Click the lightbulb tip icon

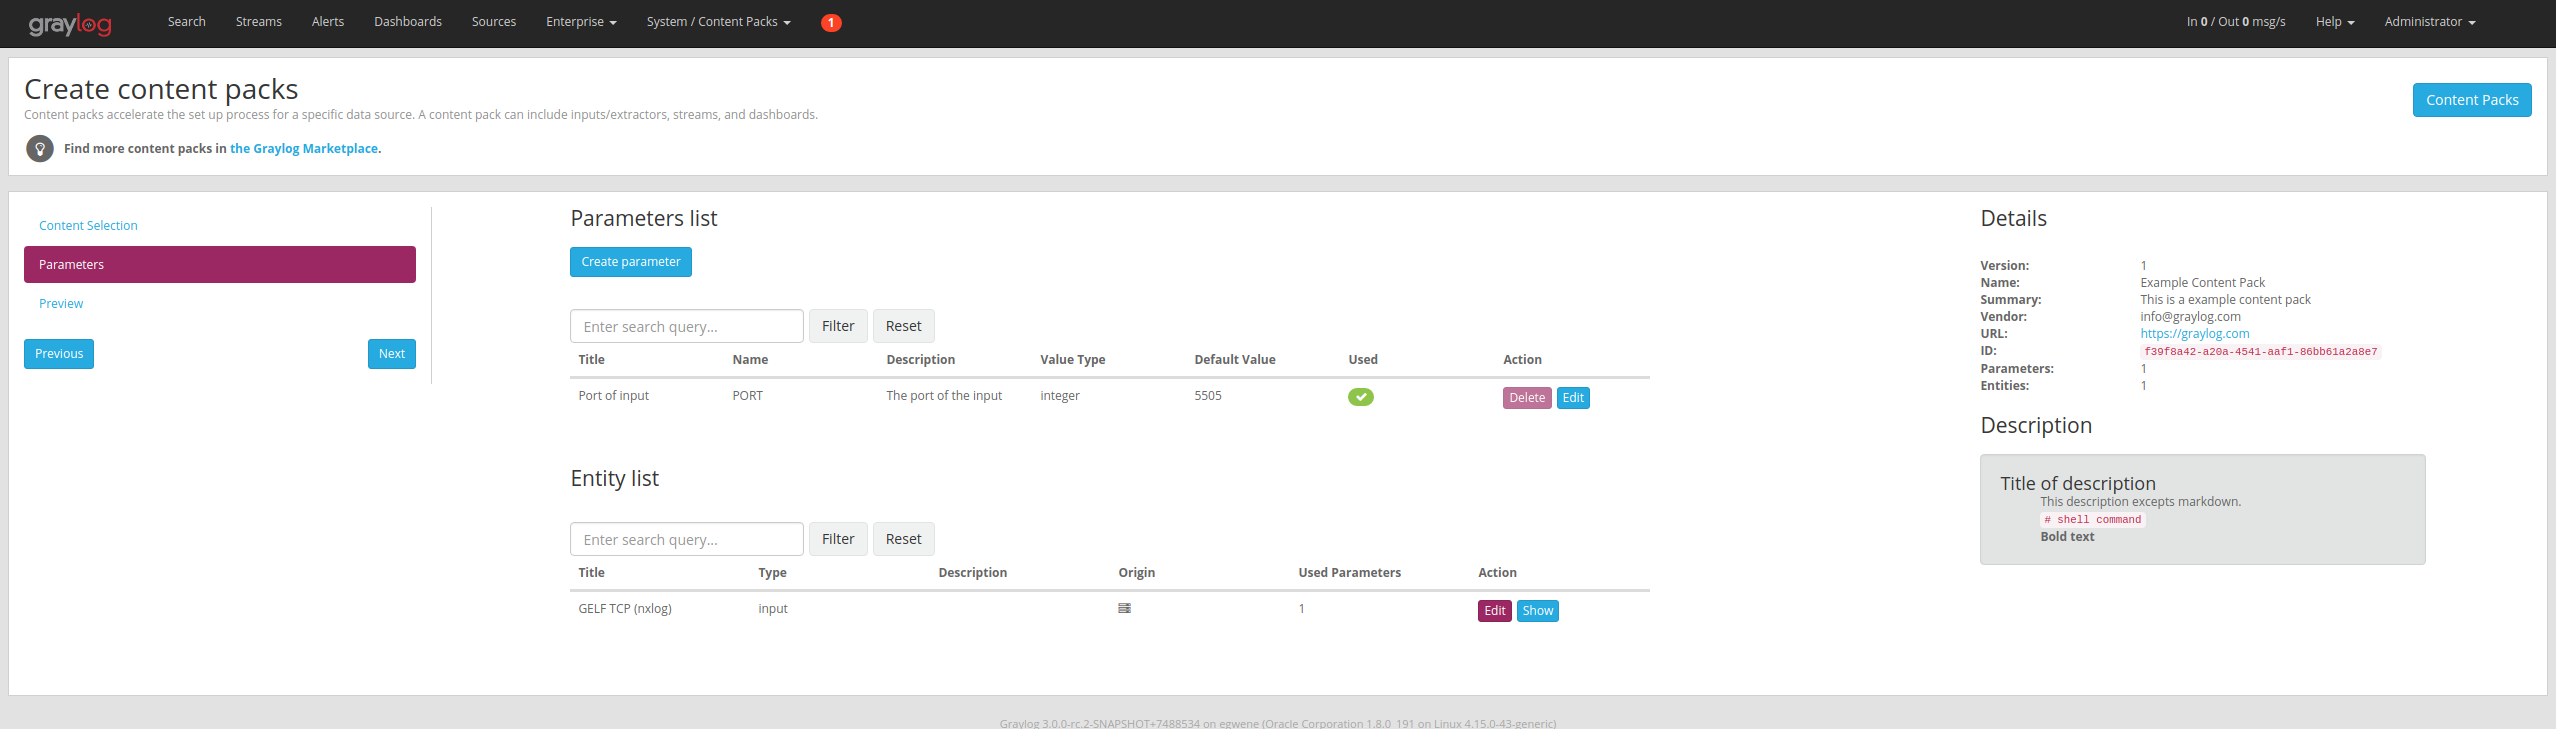[x=40, y=149]
